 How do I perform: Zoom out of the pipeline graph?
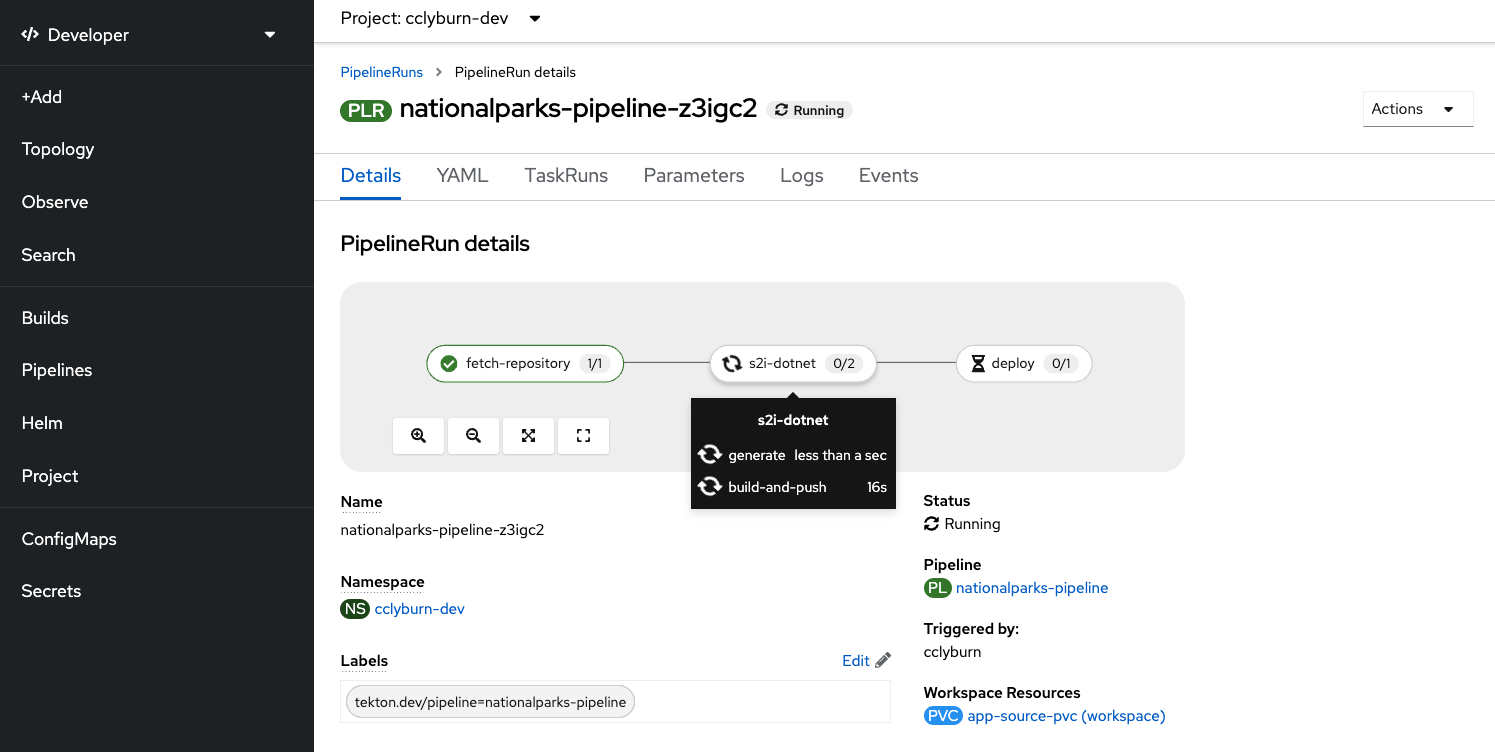[474, 436]
